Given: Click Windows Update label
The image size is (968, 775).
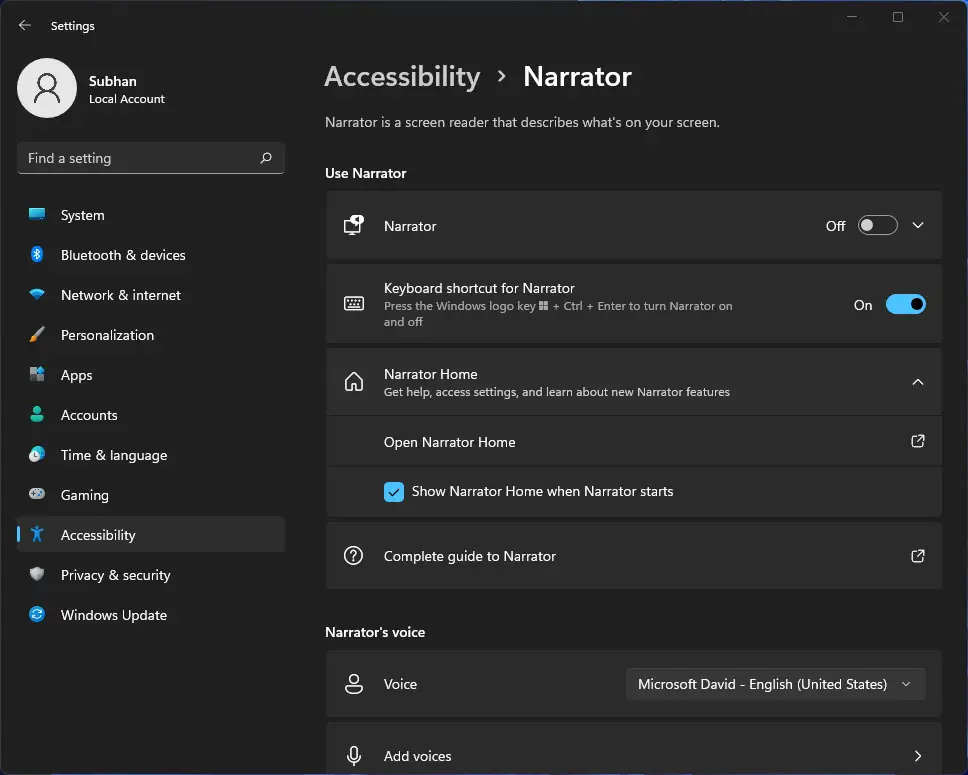Looking at the screenshot, I should pyautogui.click(x=114, y=615).
